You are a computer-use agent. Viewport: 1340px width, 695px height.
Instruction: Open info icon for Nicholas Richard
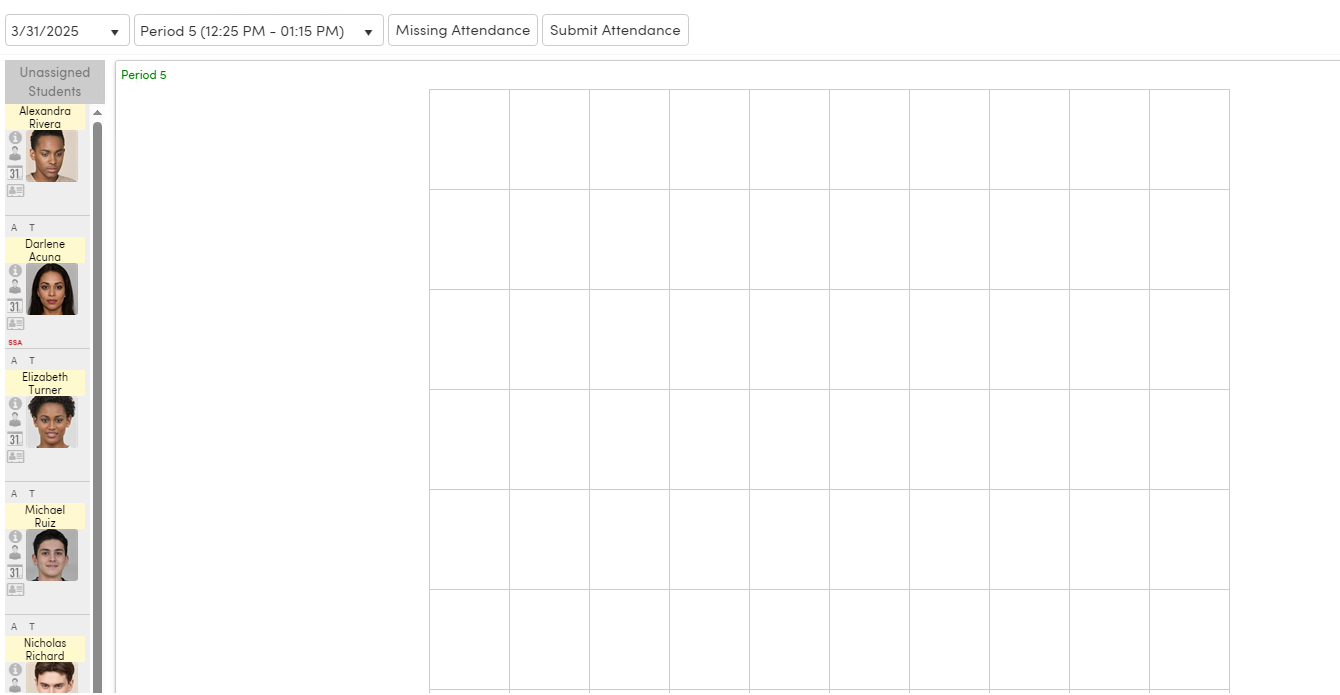click(15, 670)
